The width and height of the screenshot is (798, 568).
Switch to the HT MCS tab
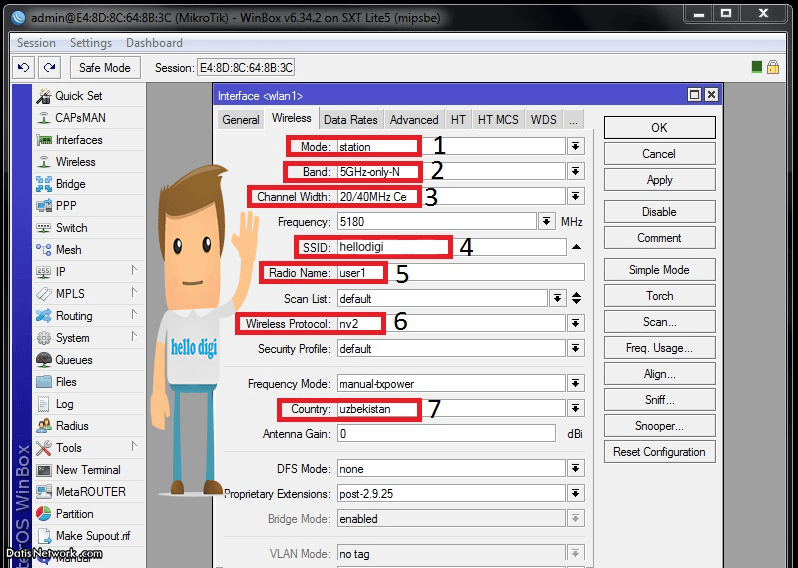coord(498,120)
